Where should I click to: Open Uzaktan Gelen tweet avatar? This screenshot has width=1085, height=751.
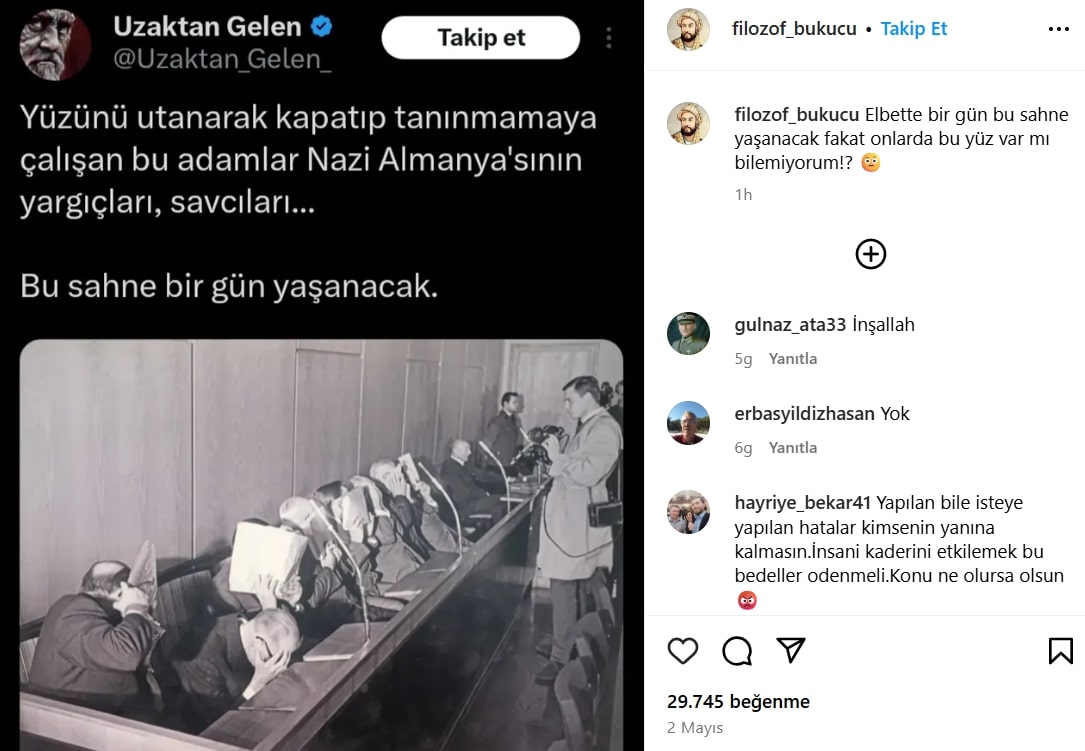coord(55,44)
